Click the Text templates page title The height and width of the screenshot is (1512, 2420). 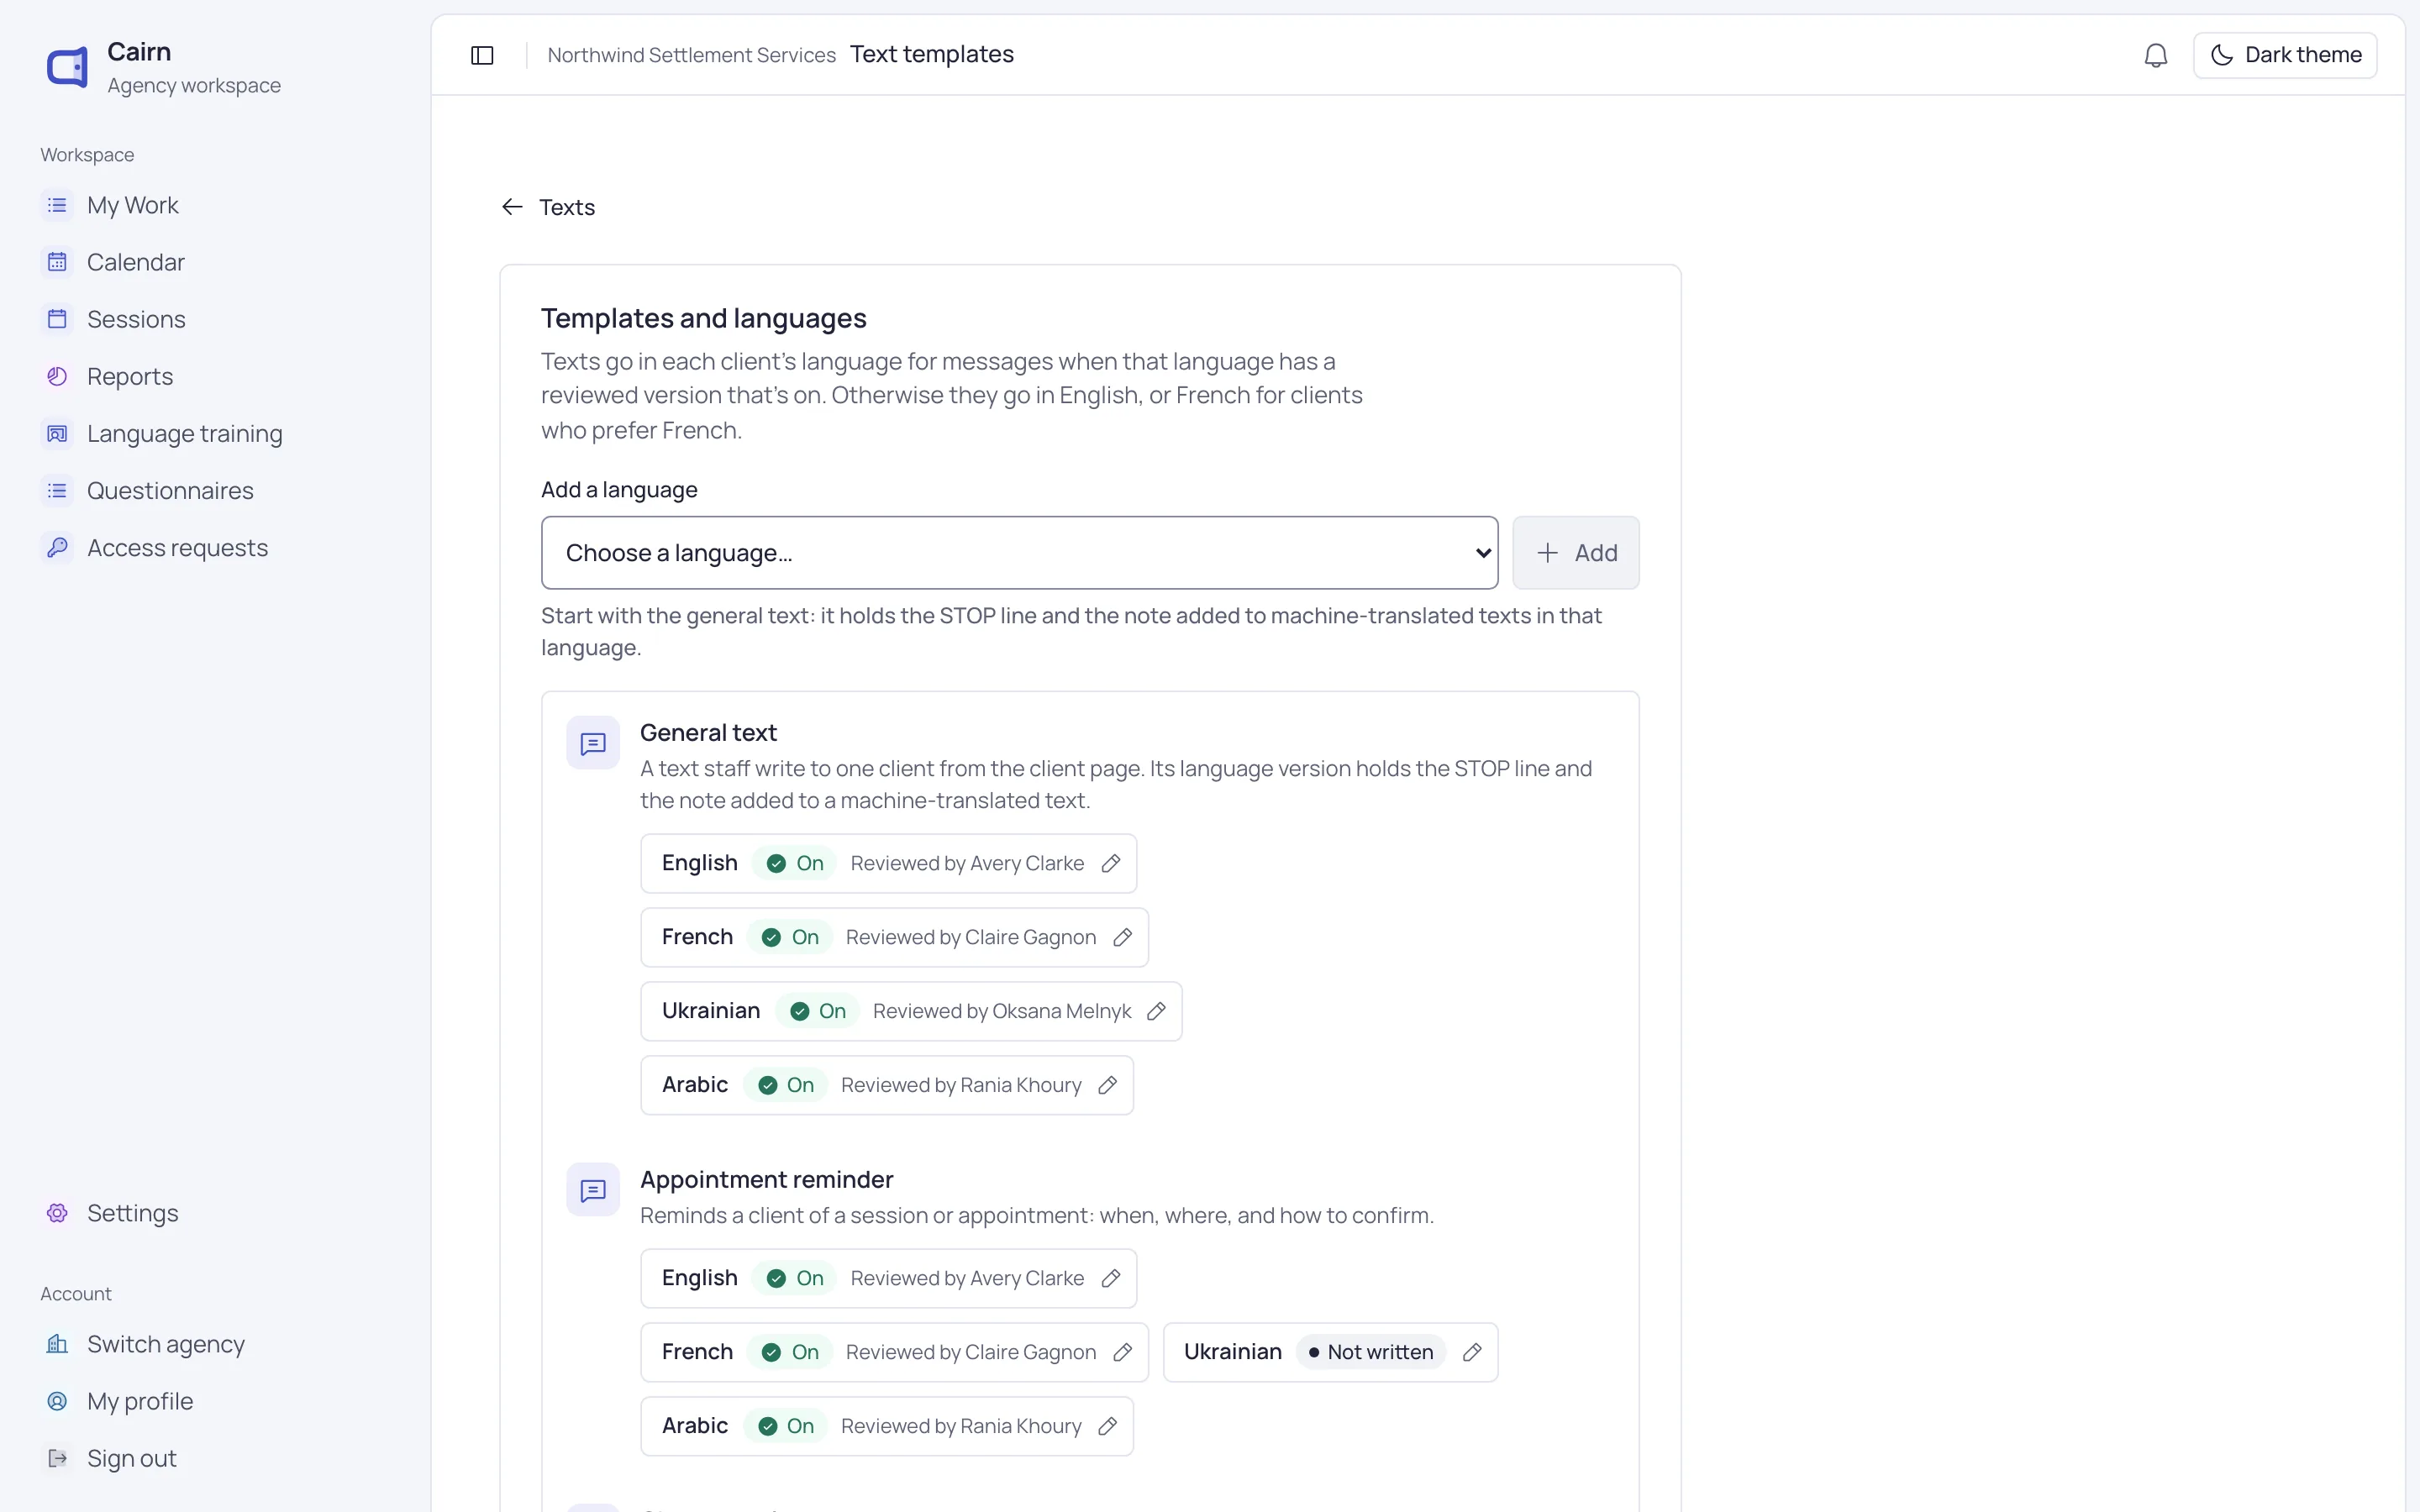(931, 54)
